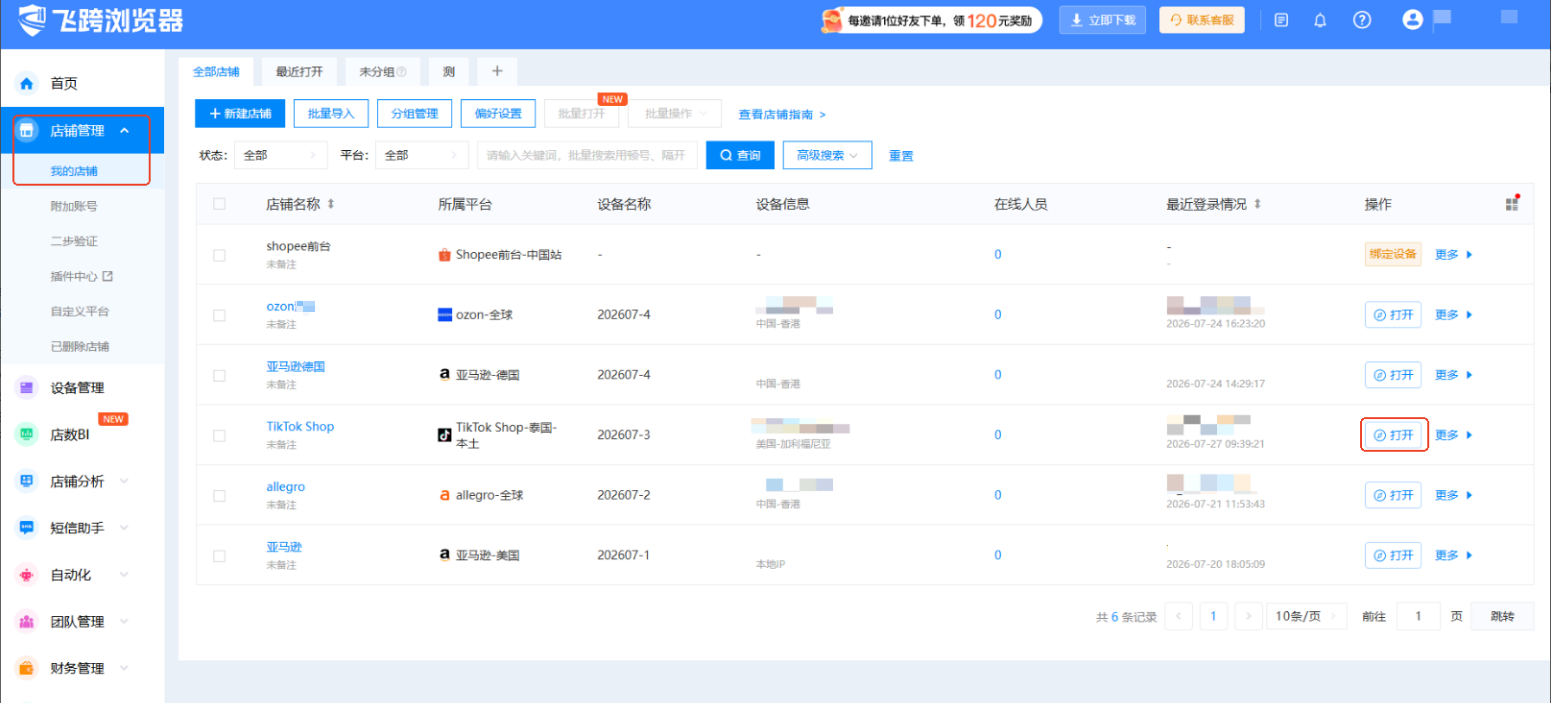Image resolution: width=1551 pixels, height=703 pixels.
Task: Expand 更多 for the allegro row
Action: click(x=1454, y=495)
